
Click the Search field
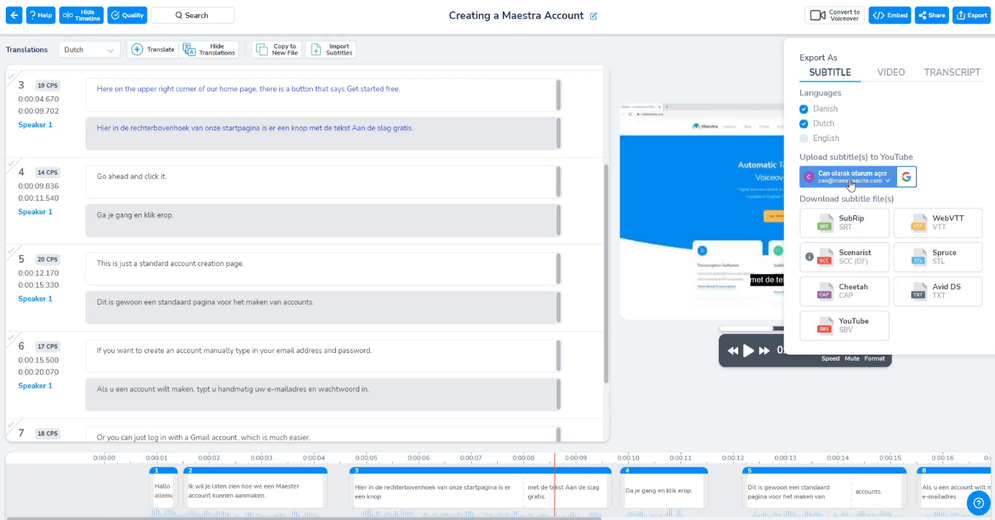[192, 15]
